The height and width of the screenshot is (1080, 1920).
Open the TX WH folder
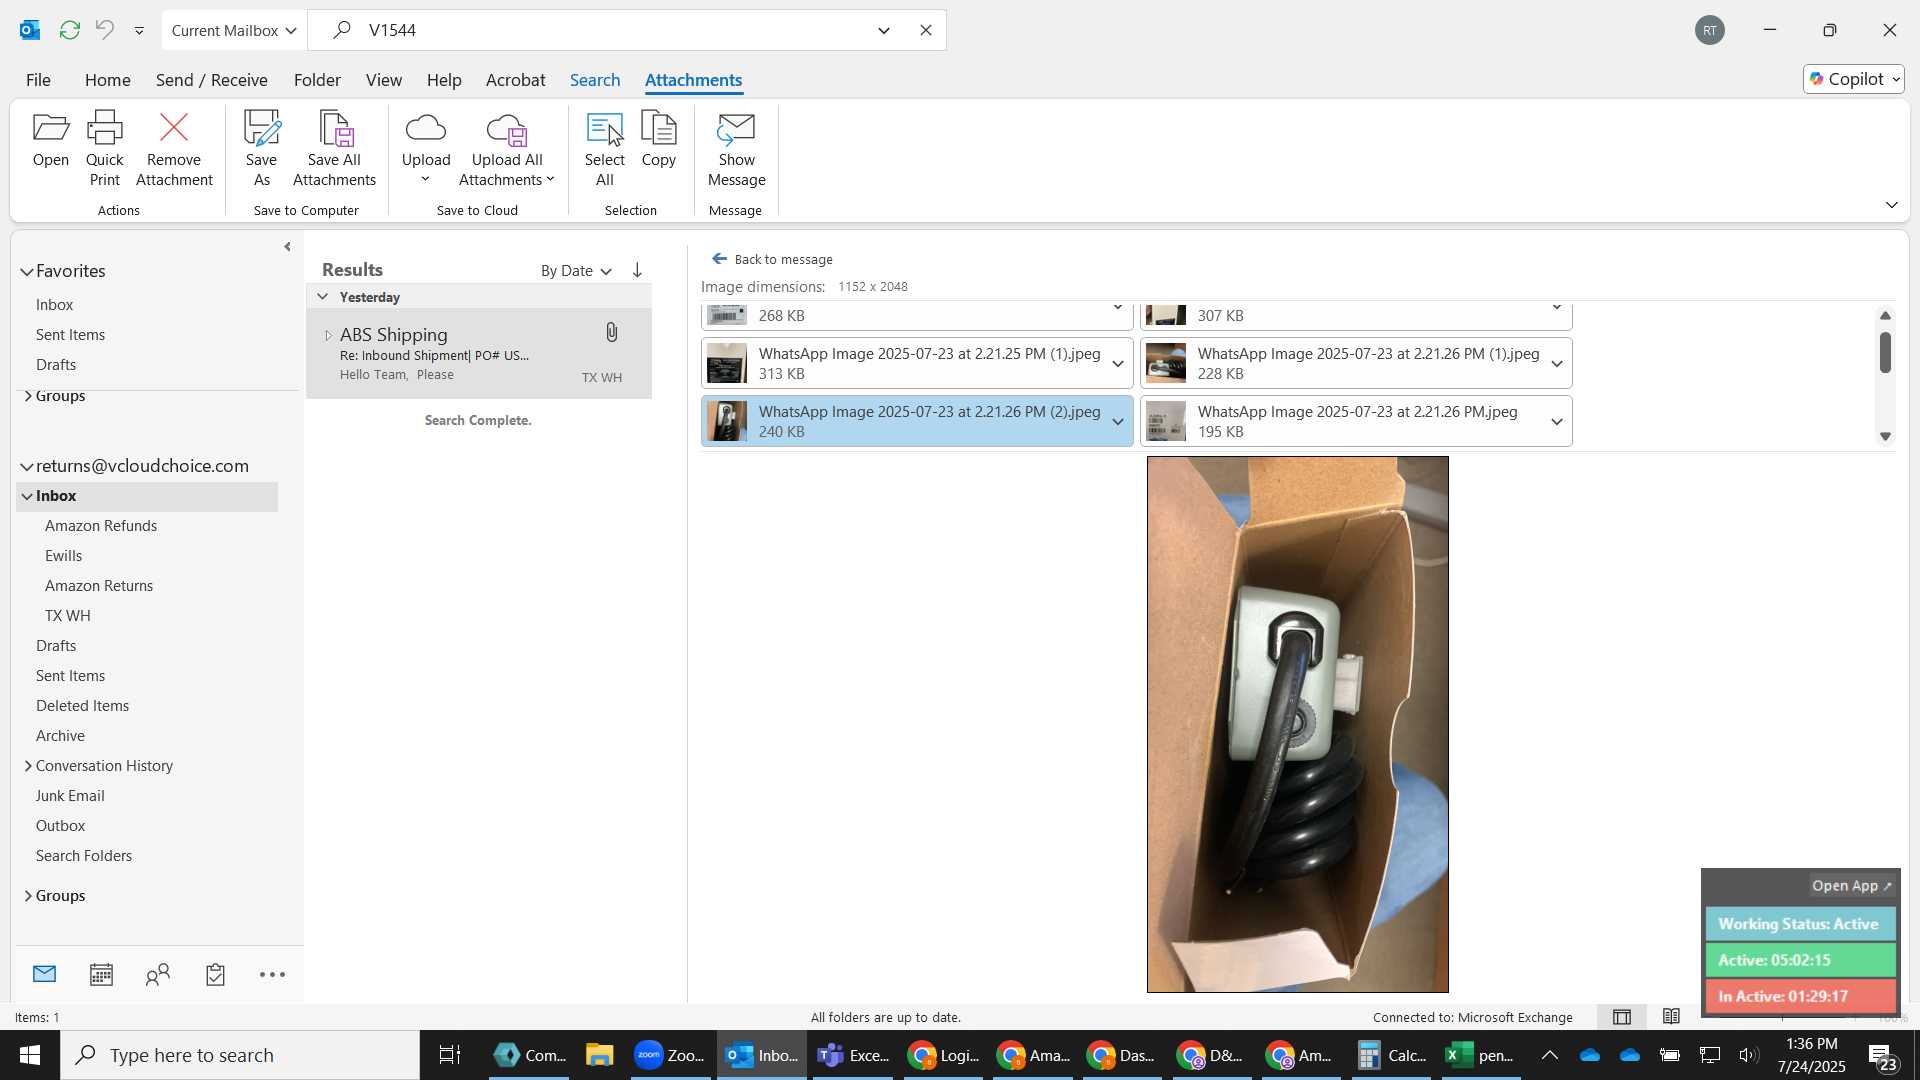pyautogui.click(x=67, y=616)
